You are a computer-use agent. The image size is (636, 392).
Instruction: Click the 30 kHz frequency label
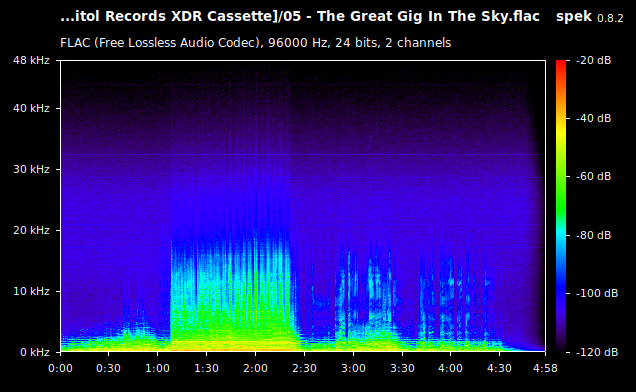point(31,169)
